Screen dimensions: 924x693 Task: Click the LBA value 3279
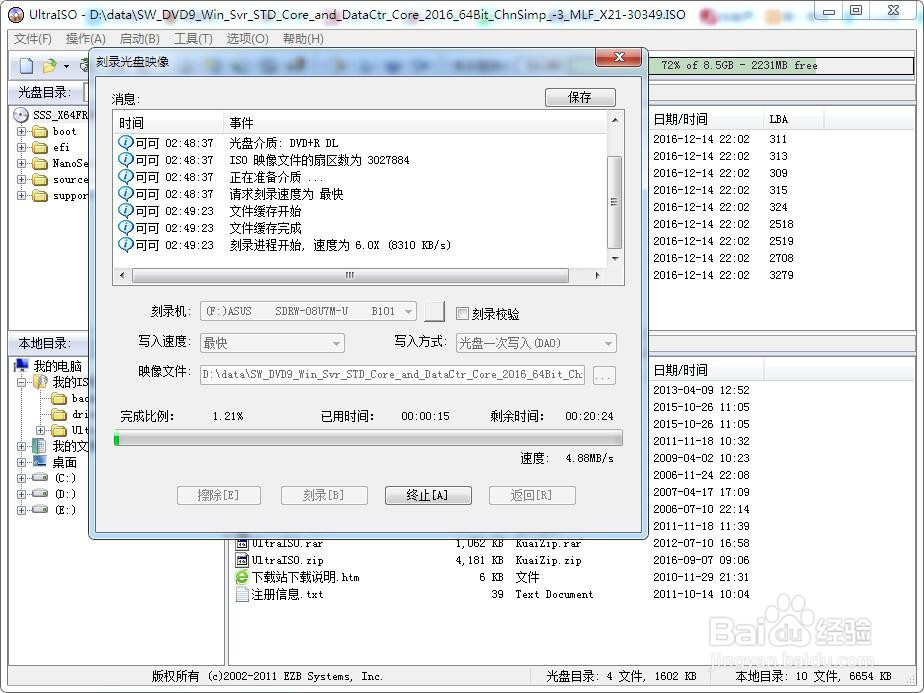[x=781, y=275]
